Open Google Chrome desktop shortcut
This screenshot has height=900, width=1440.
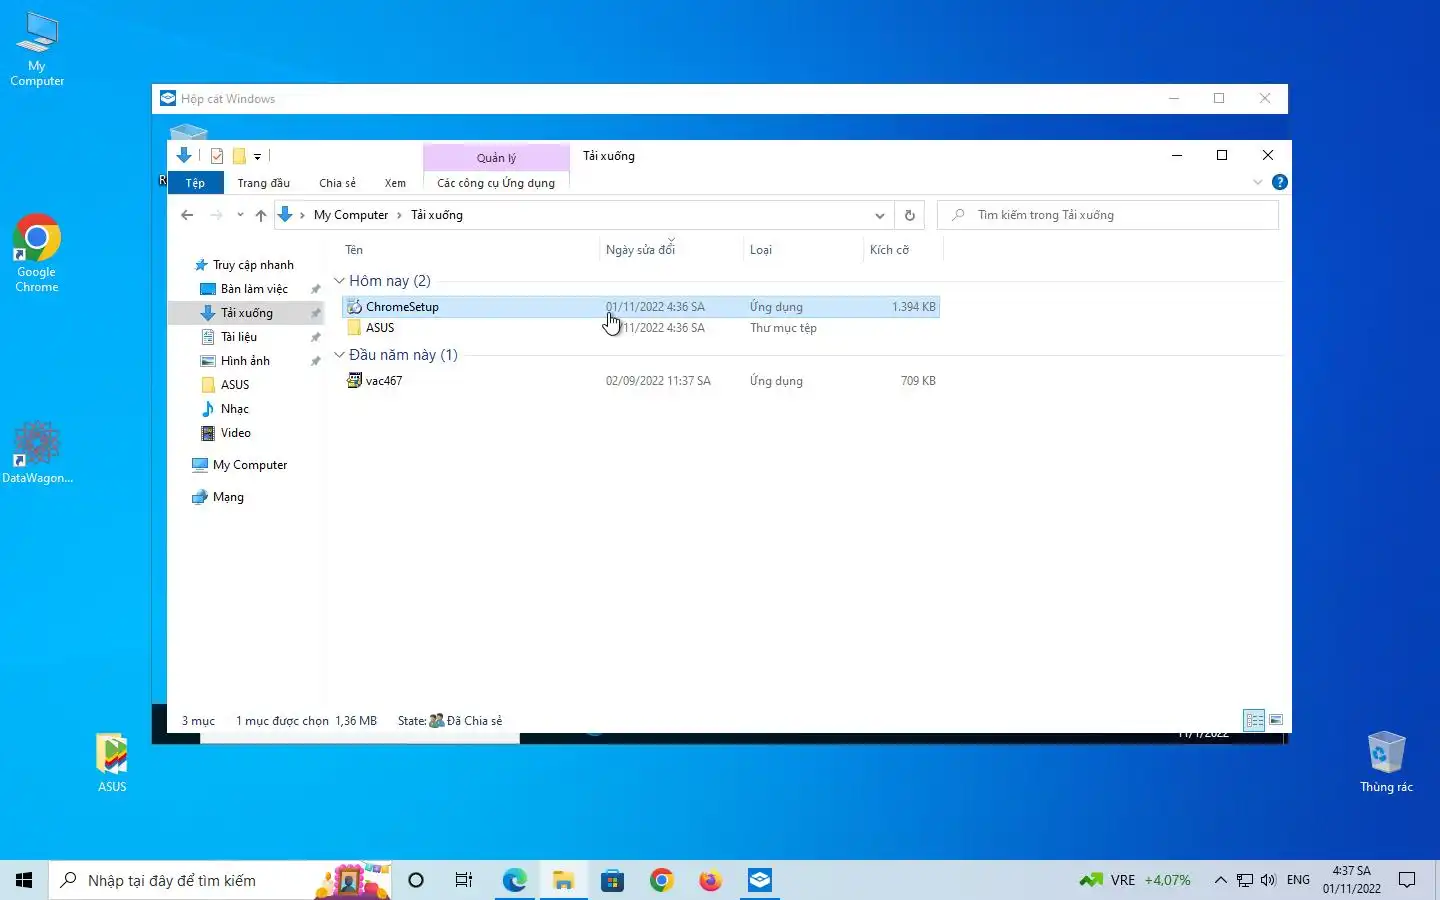pyautogui.click(x=37, y=253)
